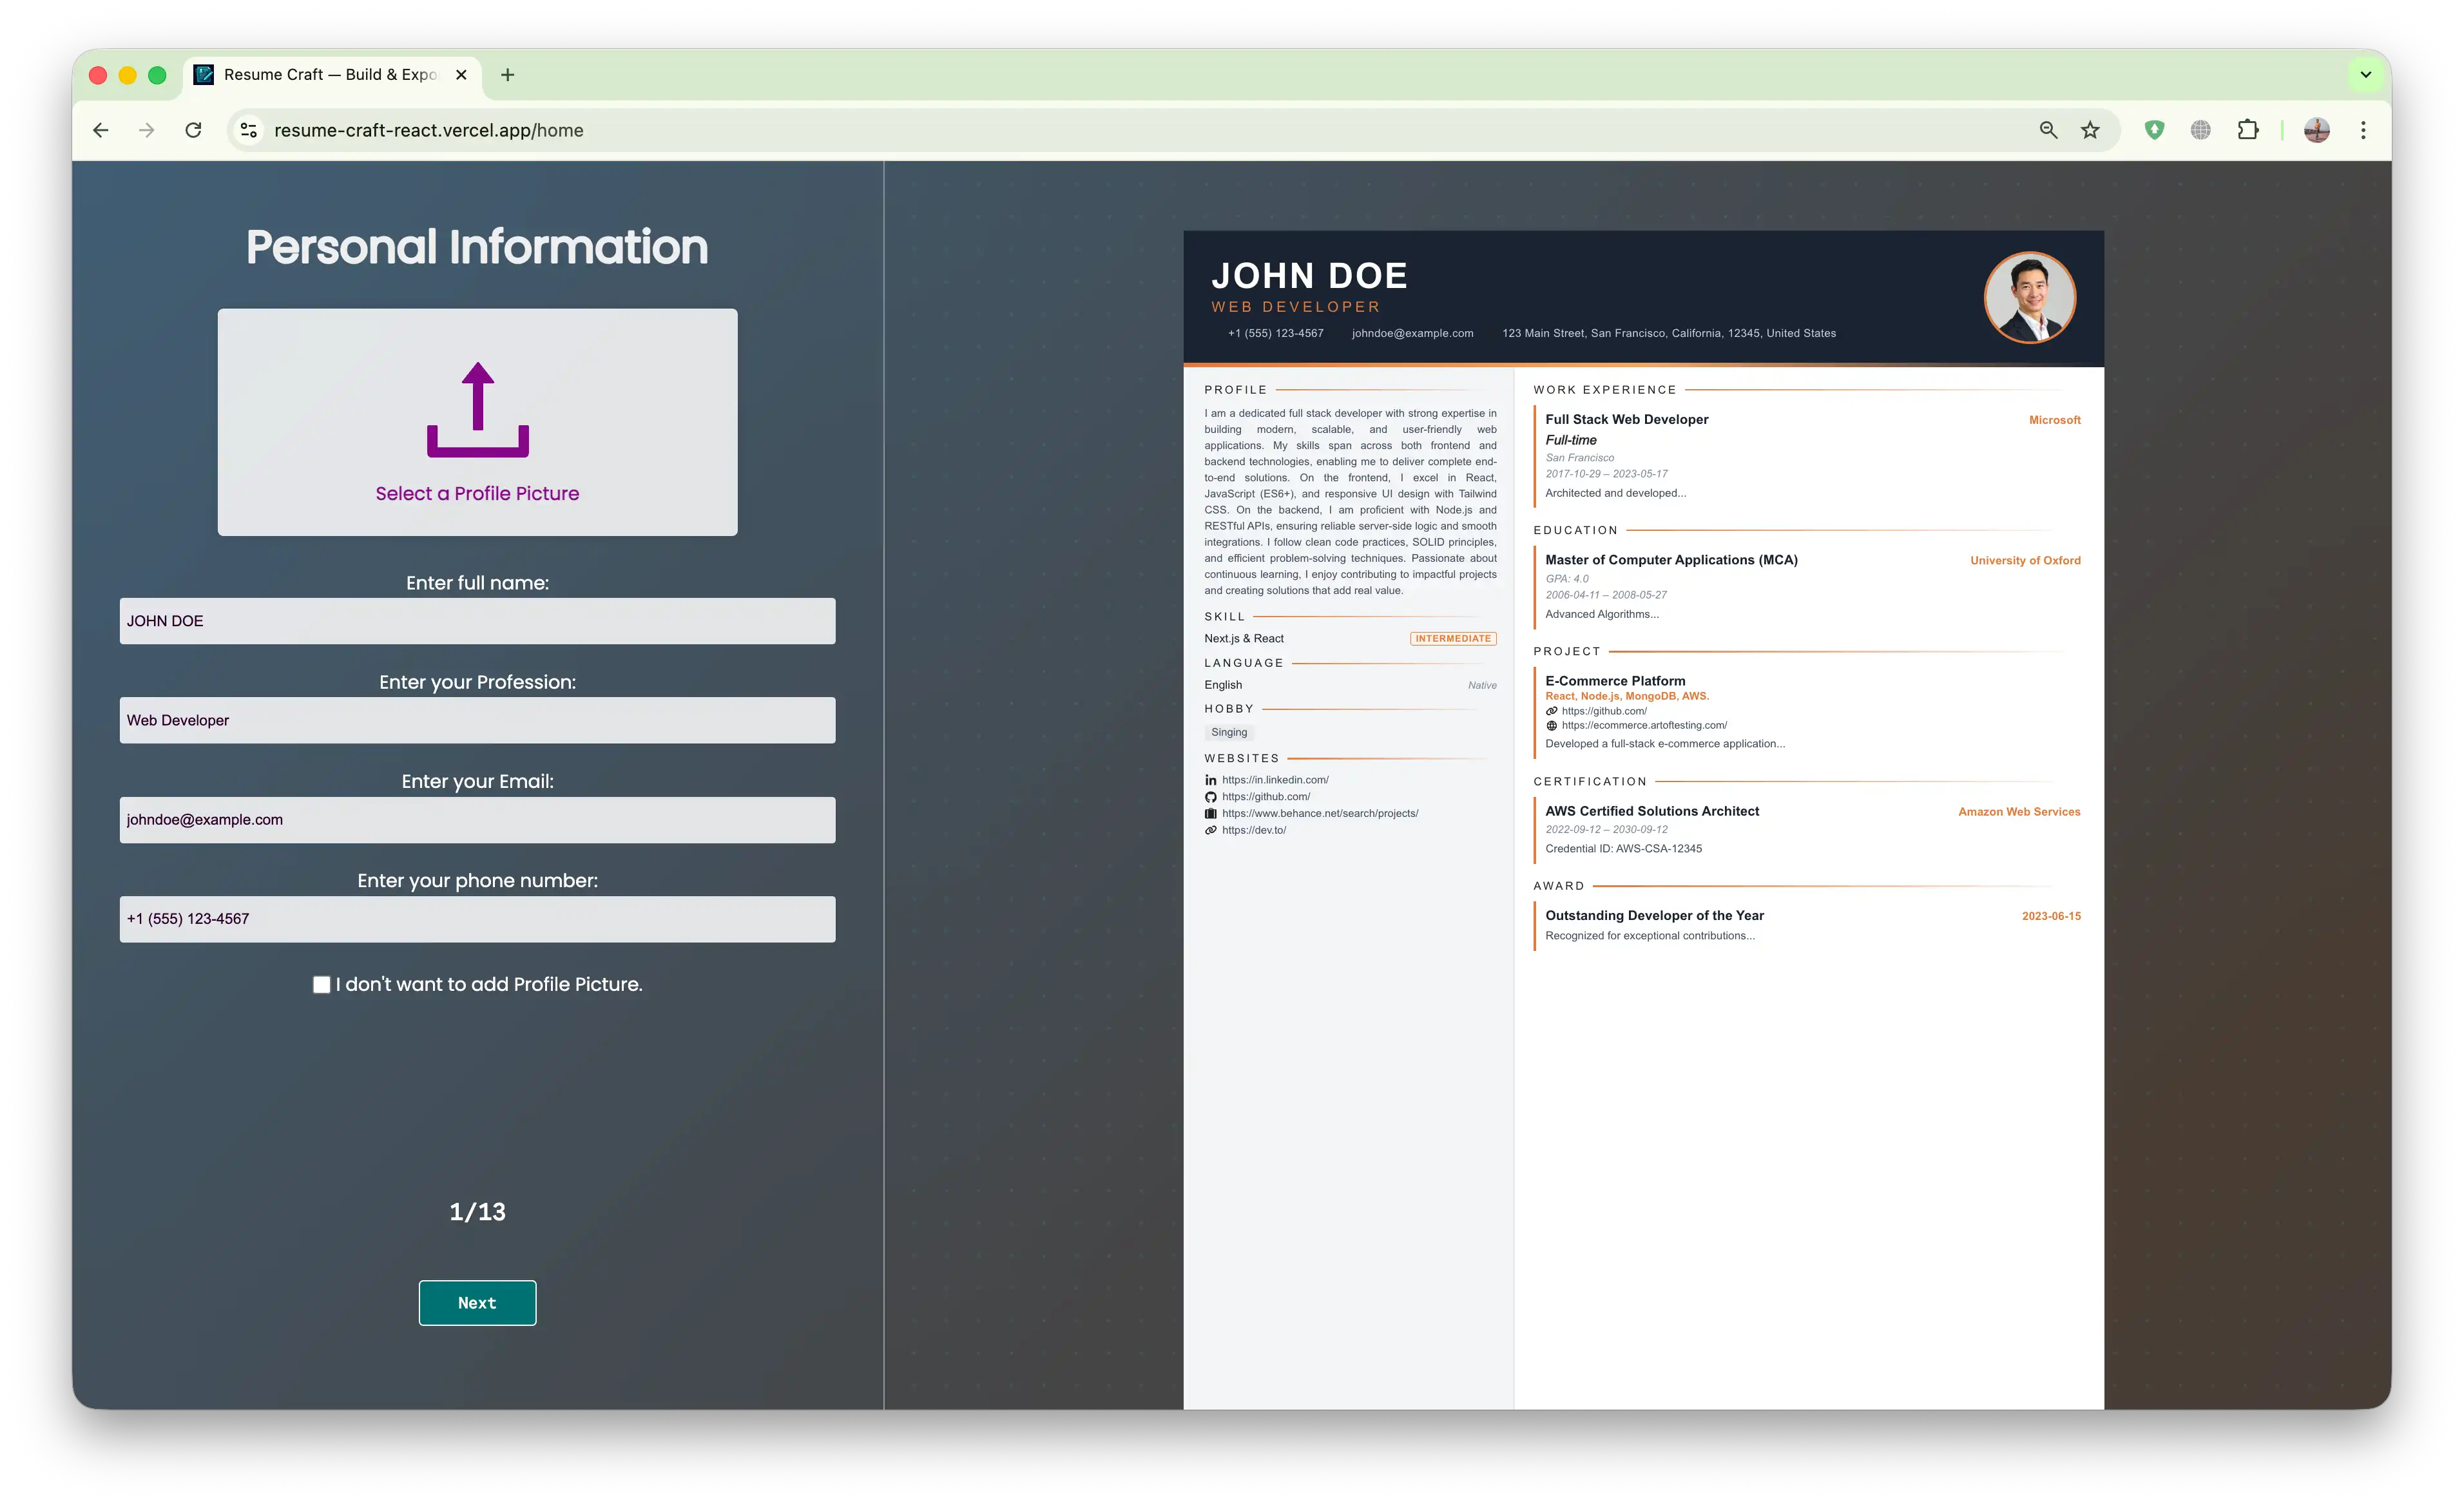This screenshot has width=2464, height=1505.
Task: Bookmark the page with the star icon
Action: click(2090, 130)
